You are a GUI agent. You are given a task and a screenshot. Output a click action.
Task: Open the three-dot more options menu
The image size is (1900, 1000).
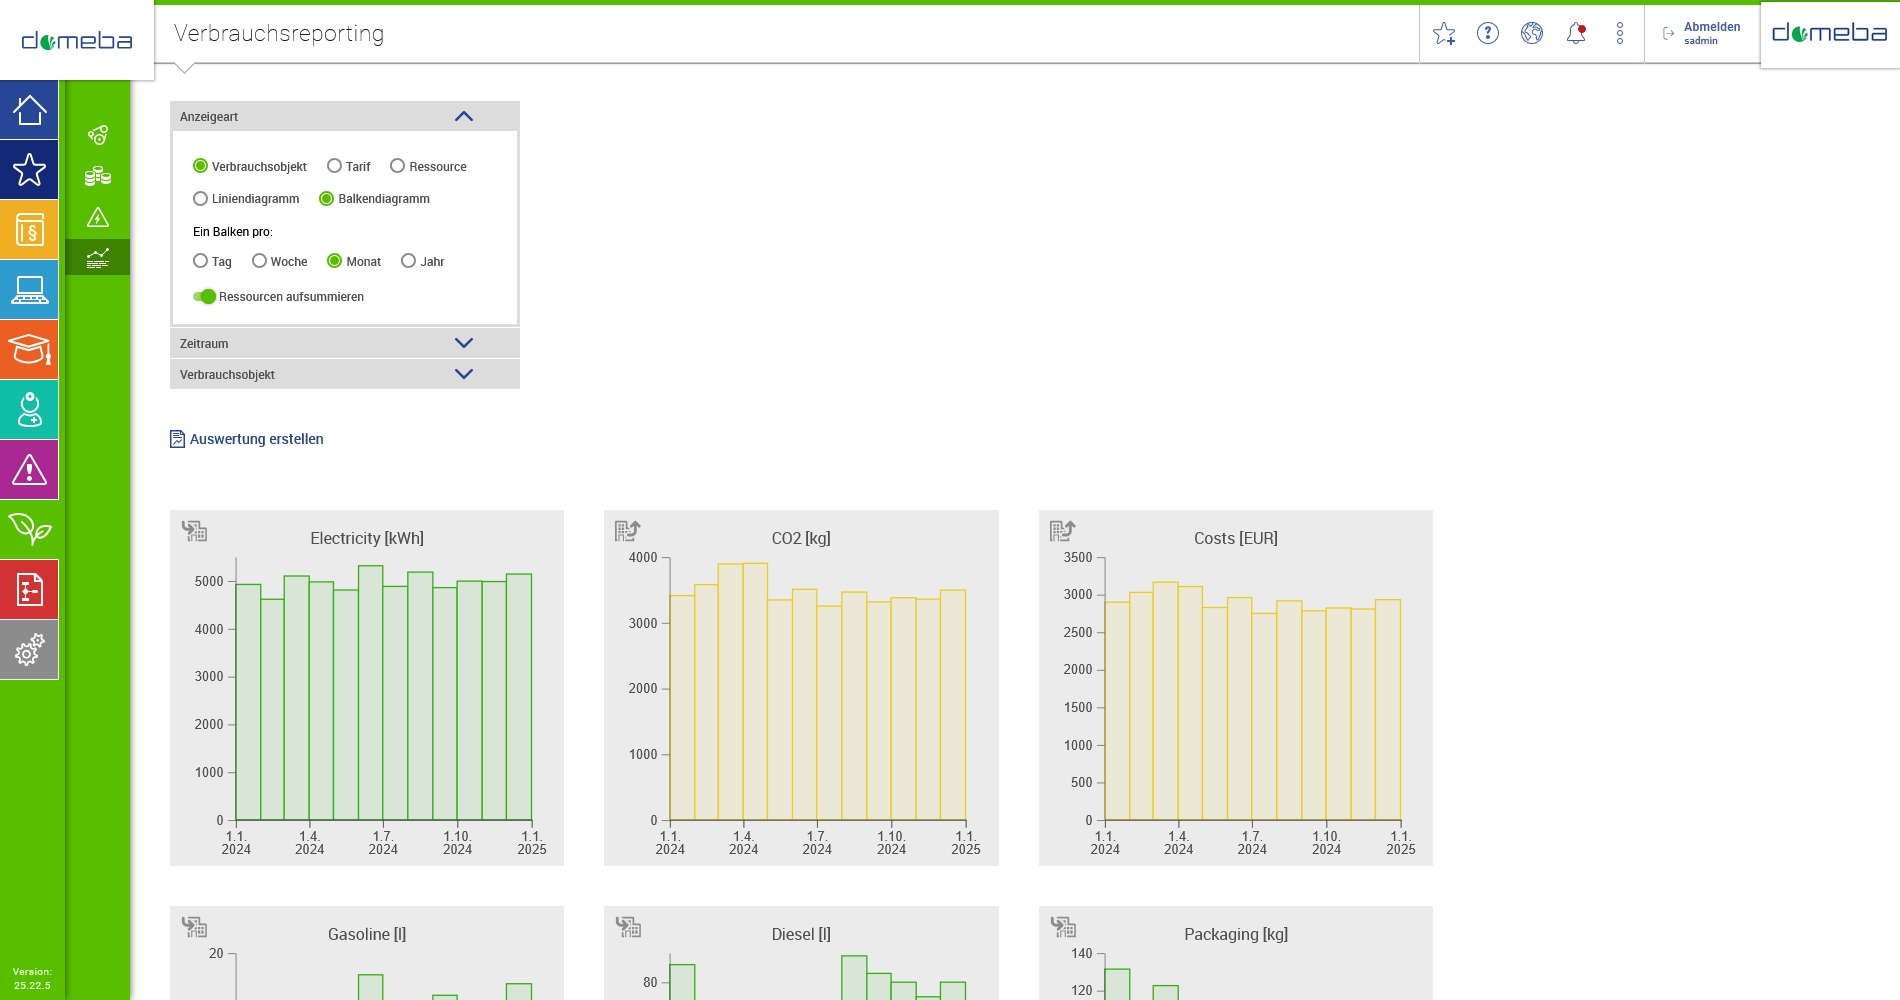1620,33
